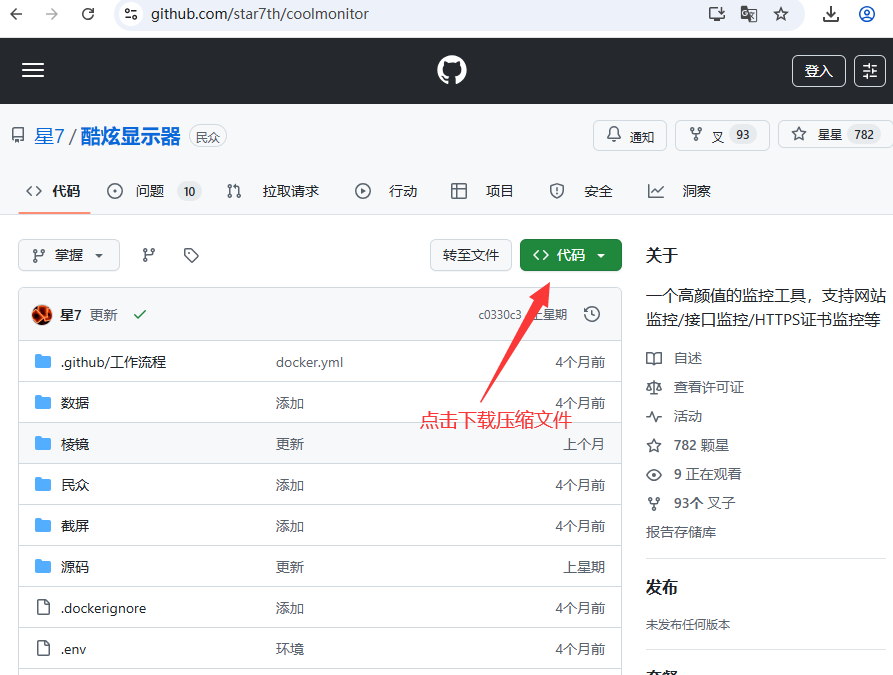Image resolution: width=893 pixels, height=675 pixels.
Task: Click the install app icon in address bar
Action: click(716, 14)
